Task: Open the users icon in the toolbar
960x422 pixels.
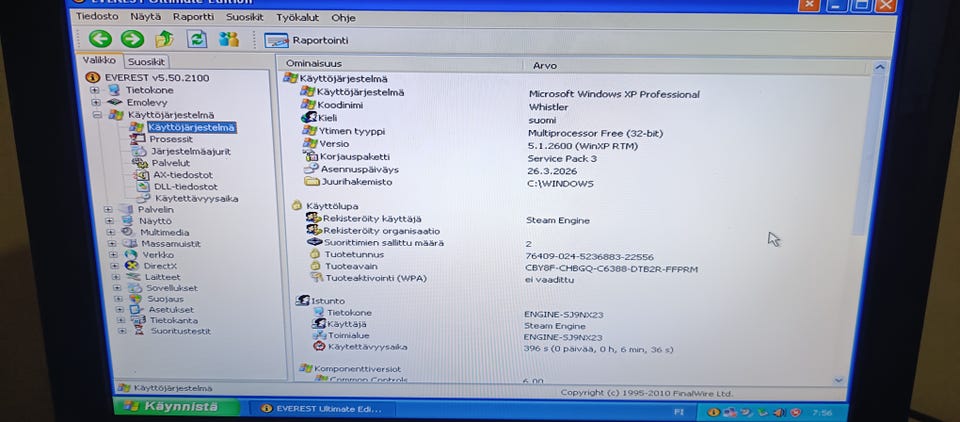Action: tap(228, 39)
